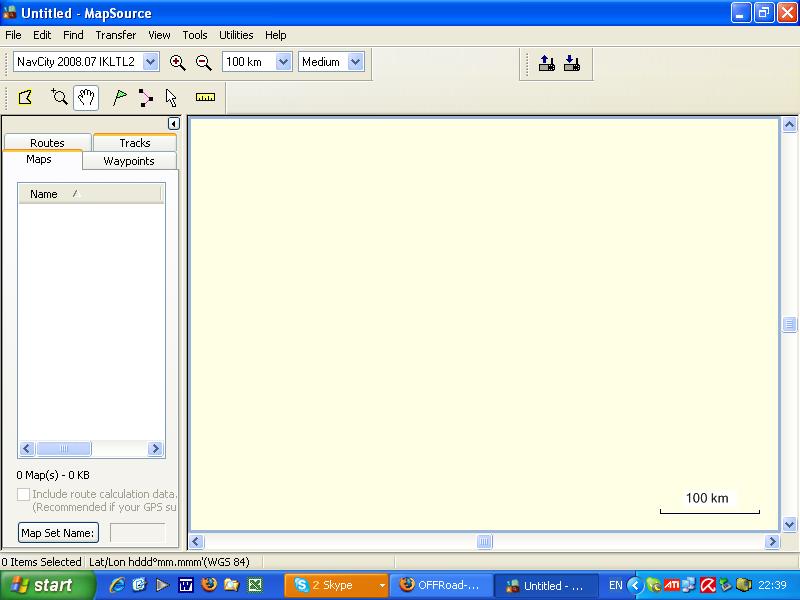Click the map's horizontal scrollbar thumb

[x=484, y=542]
